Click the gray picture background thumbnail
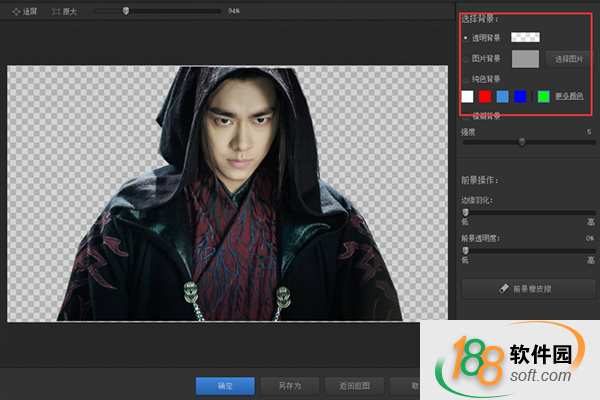Screen dimensions: 600x400 coord(525,59)
